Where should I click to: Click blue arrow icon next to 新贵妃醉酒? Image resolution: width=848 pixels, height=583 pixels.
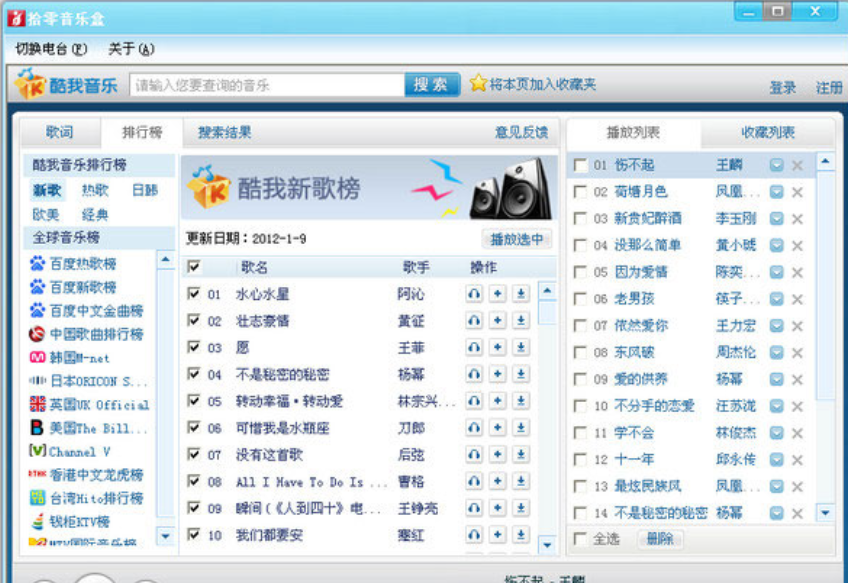click(777, 218)
